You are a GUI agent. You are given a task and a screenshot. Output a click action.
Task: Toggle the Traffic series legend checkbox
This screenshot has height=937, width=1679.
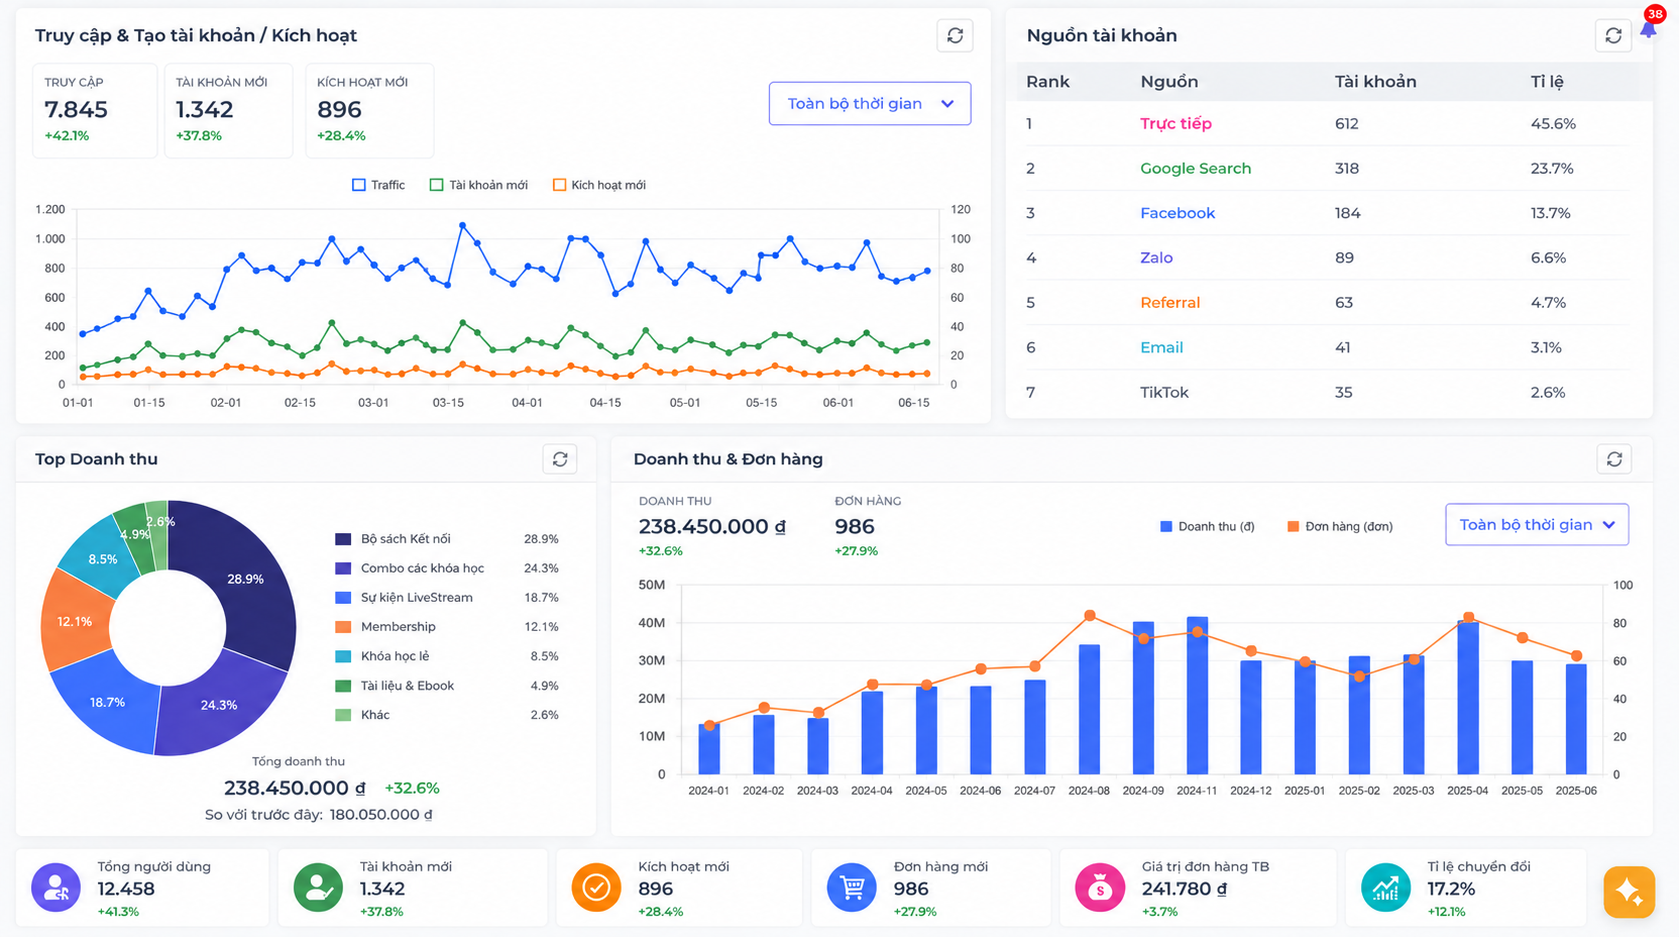pos(359,185)
